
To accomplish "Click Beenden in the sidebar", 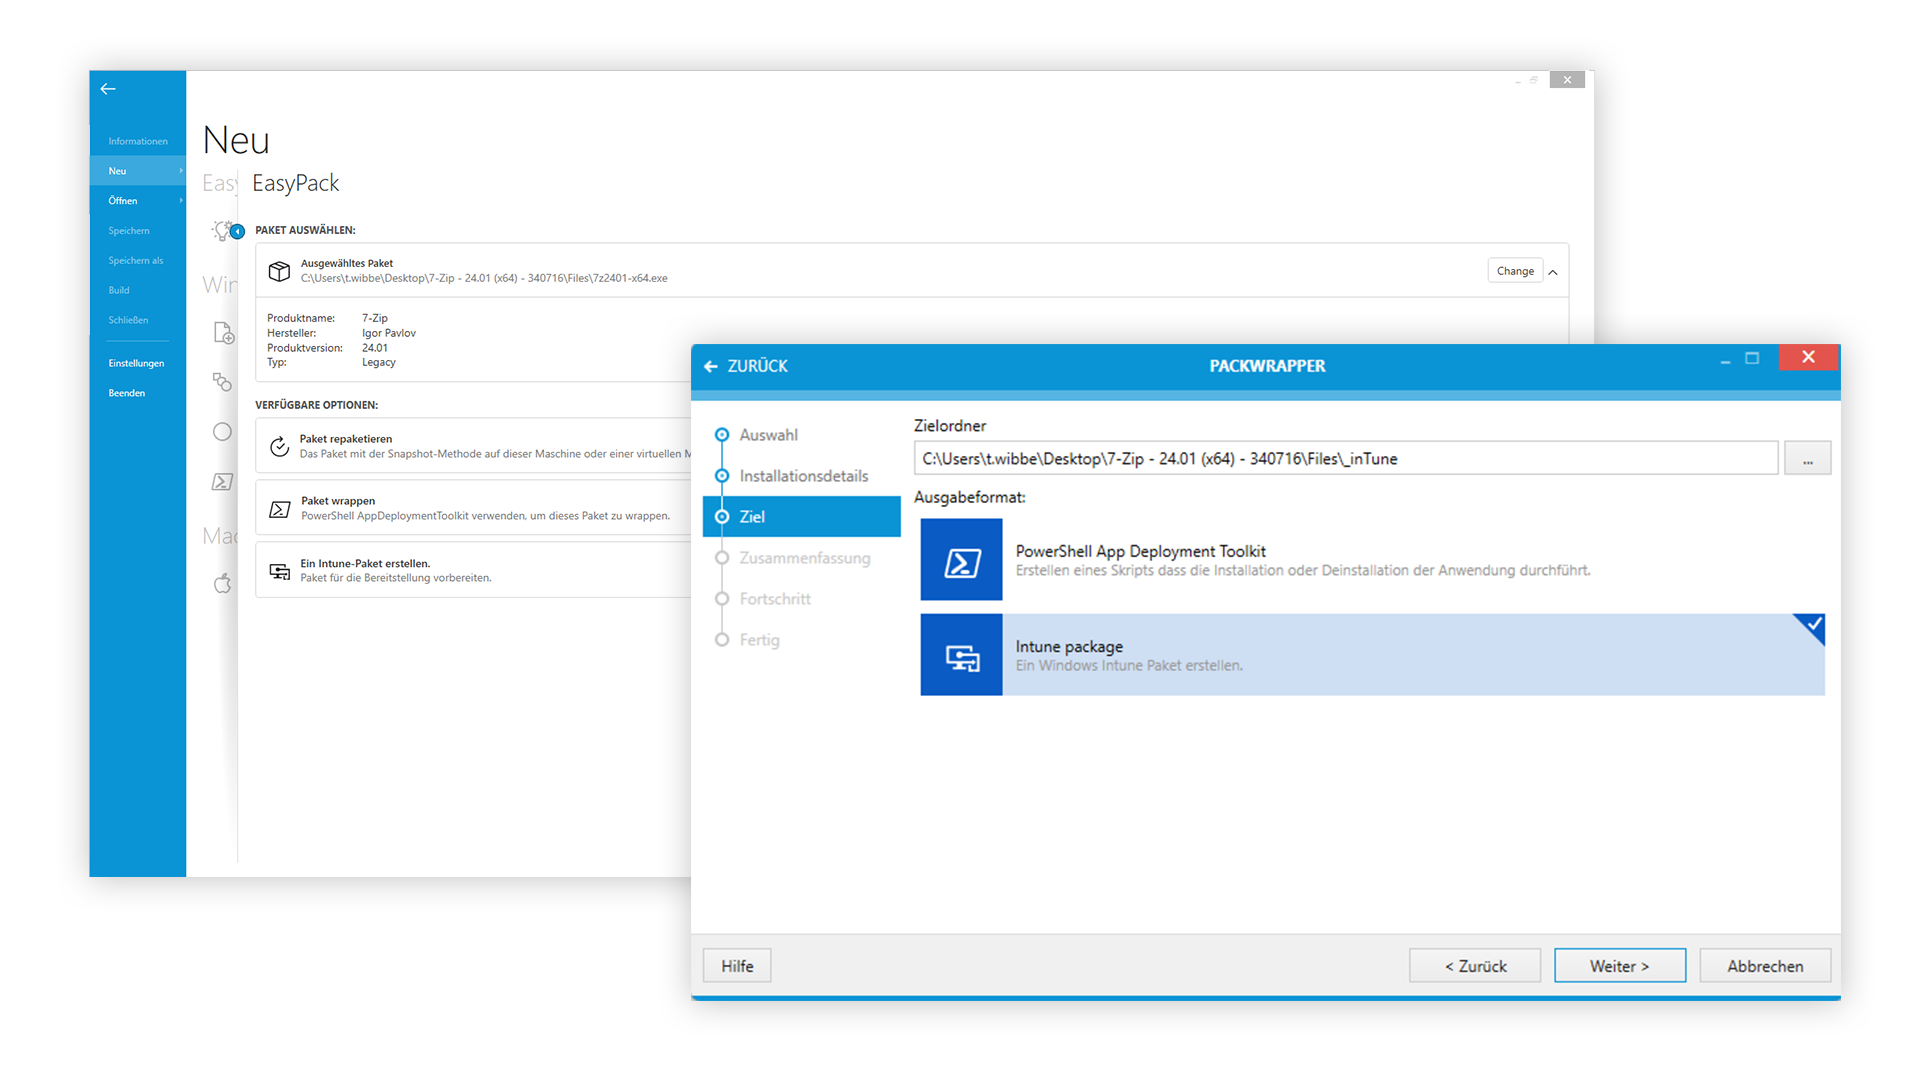I will pos(138,393).
